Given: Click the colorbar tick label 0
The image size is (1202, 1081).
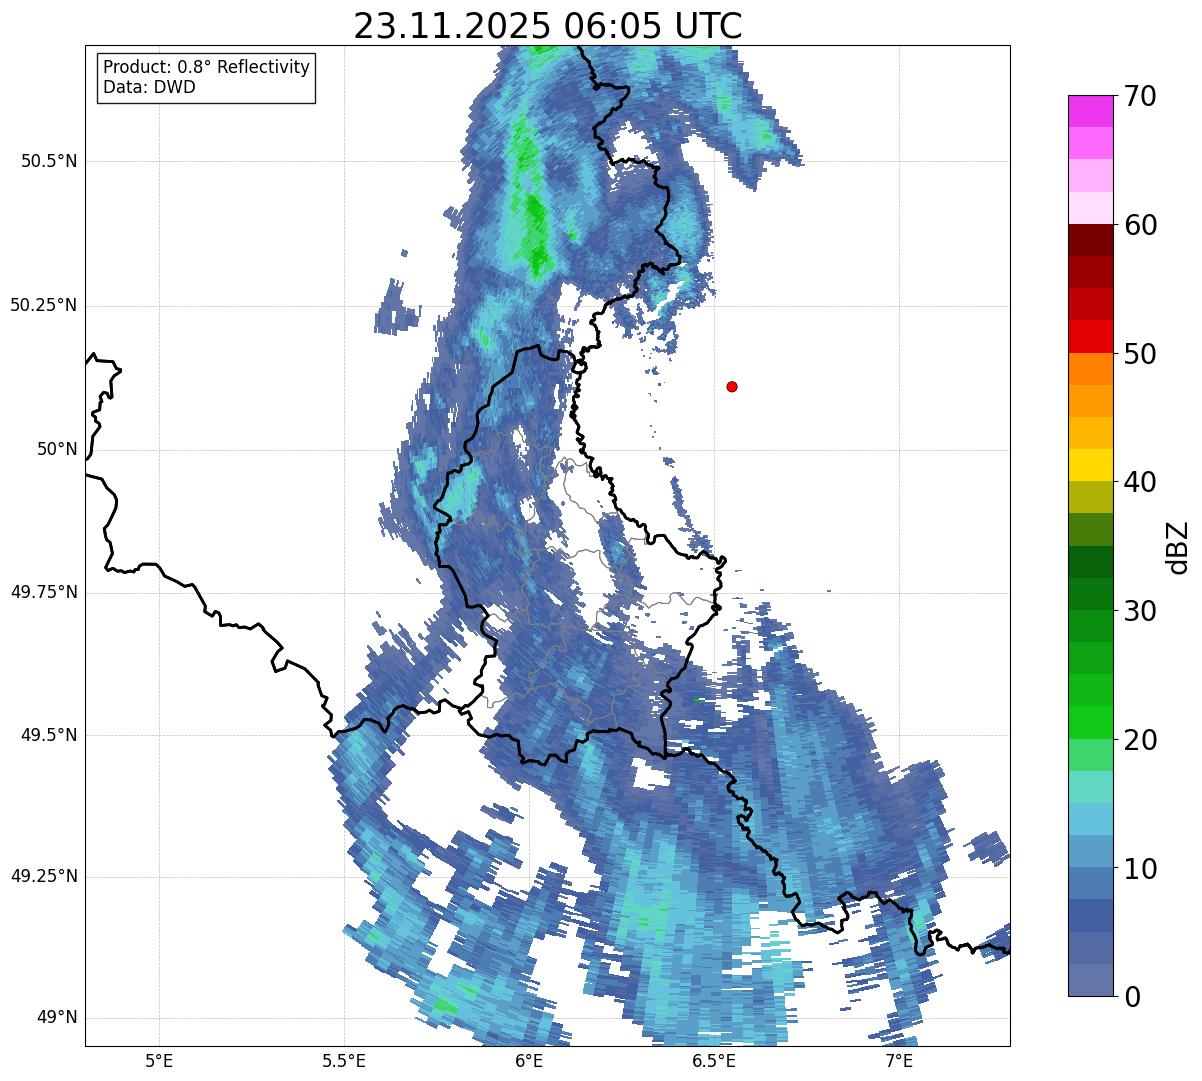Looking at the screenshot, I should tap(1132, 997).
